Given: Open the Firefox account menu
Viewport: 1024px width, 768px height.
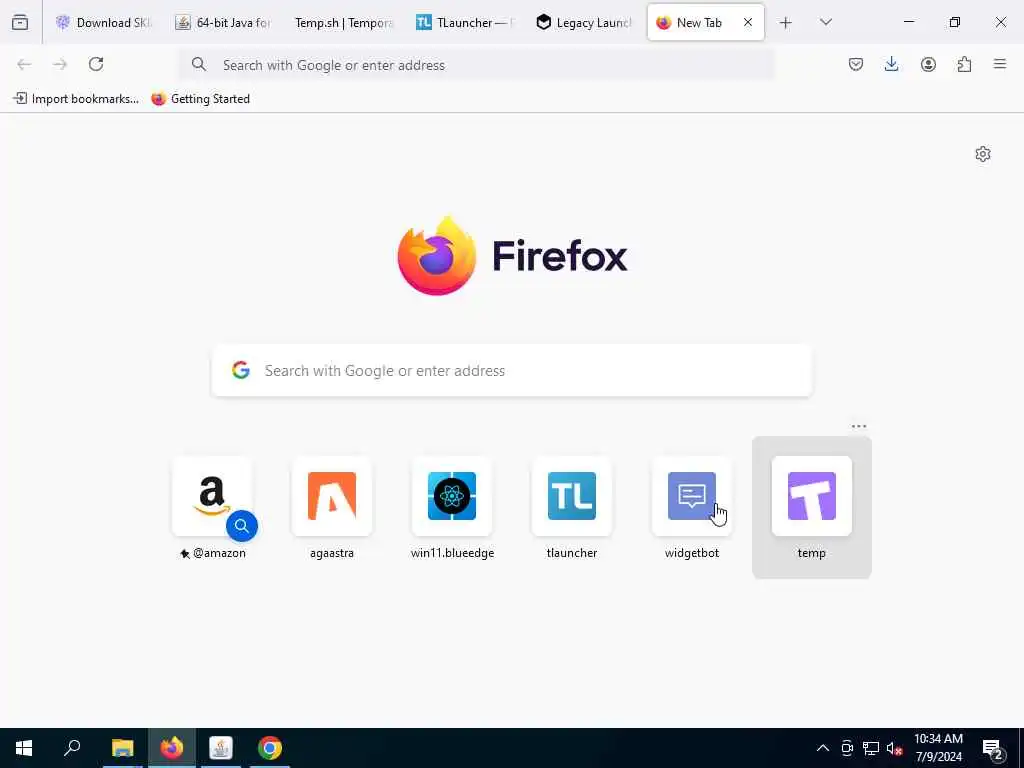Looking at the screenshot, I should coord(928,64).
